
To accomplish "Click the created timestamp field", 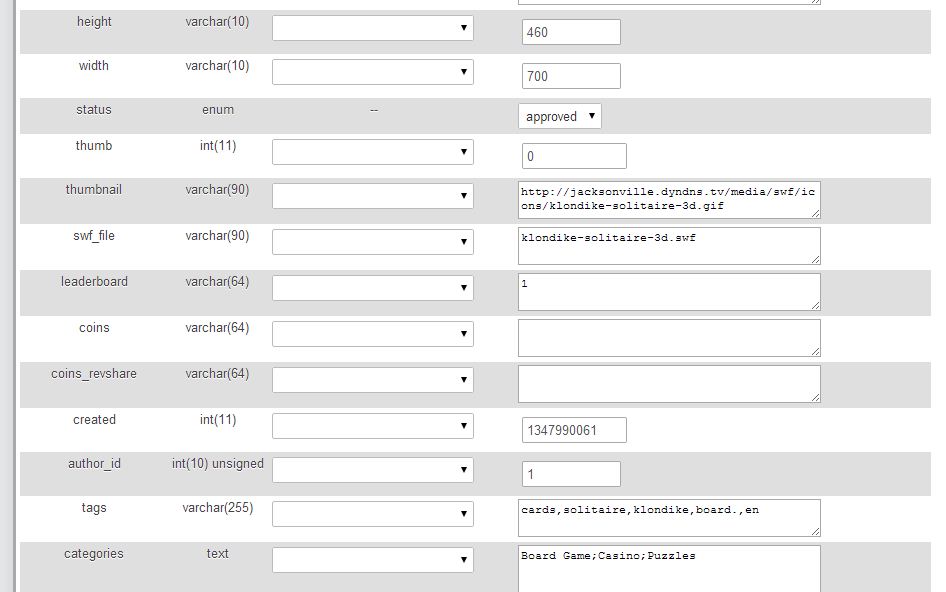I will [x=574, y=430].
